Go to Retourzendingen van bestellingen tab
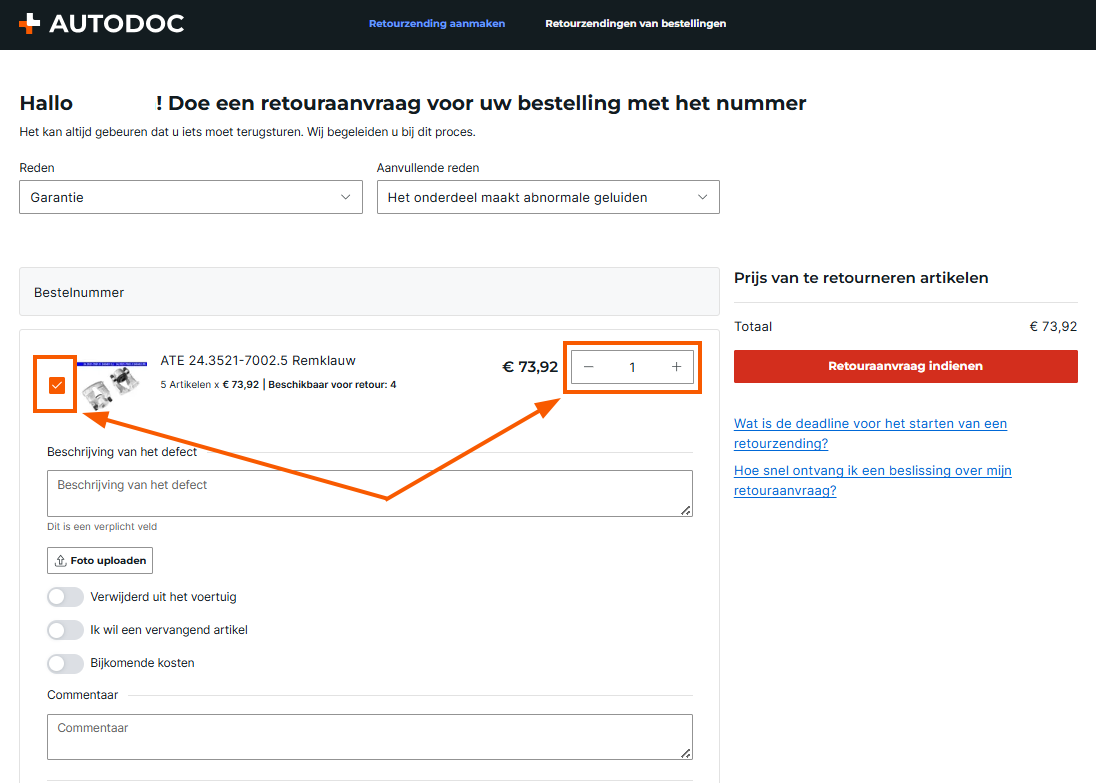 635,24
